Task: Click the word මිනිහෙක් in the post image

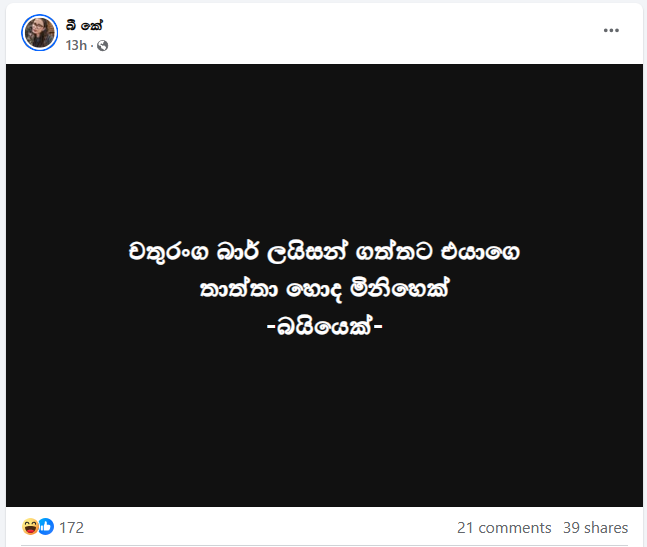Action: point(399,288)
